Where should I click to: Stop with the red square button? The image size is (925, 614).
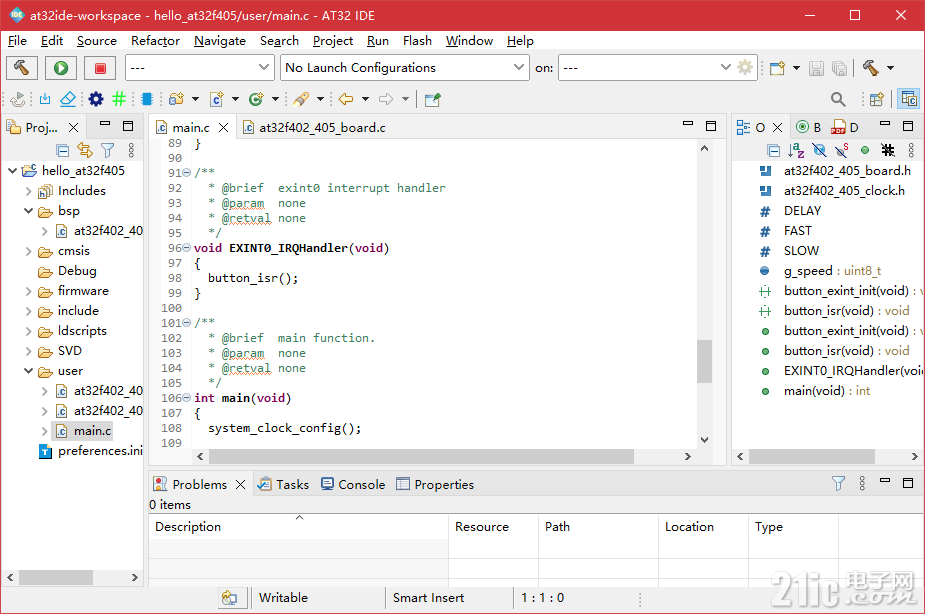100,68
